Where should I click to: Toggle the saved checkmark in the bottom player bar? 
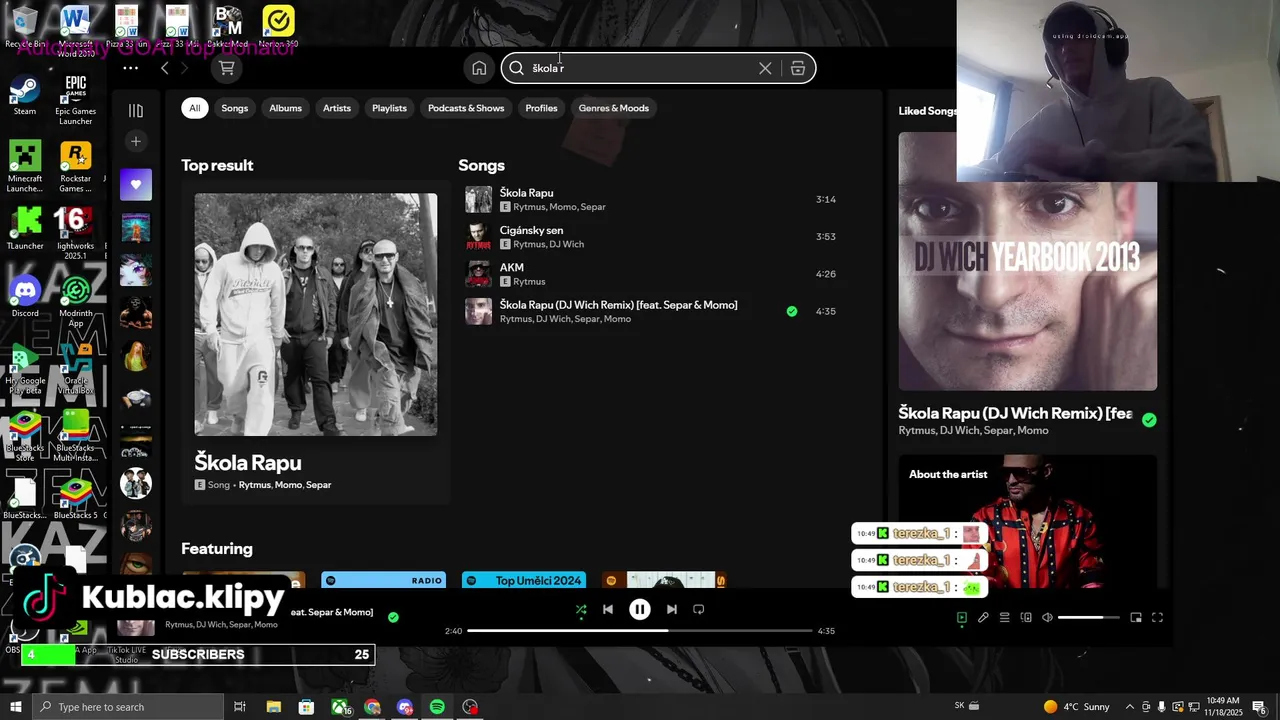coord(393,617)
